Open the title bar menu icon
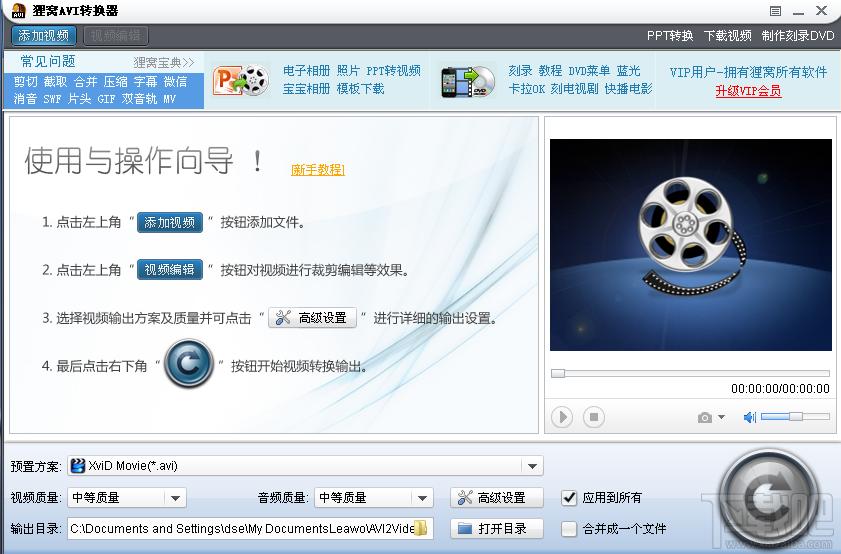The width and height of the screenshot is (841, 554). point(775,11)
